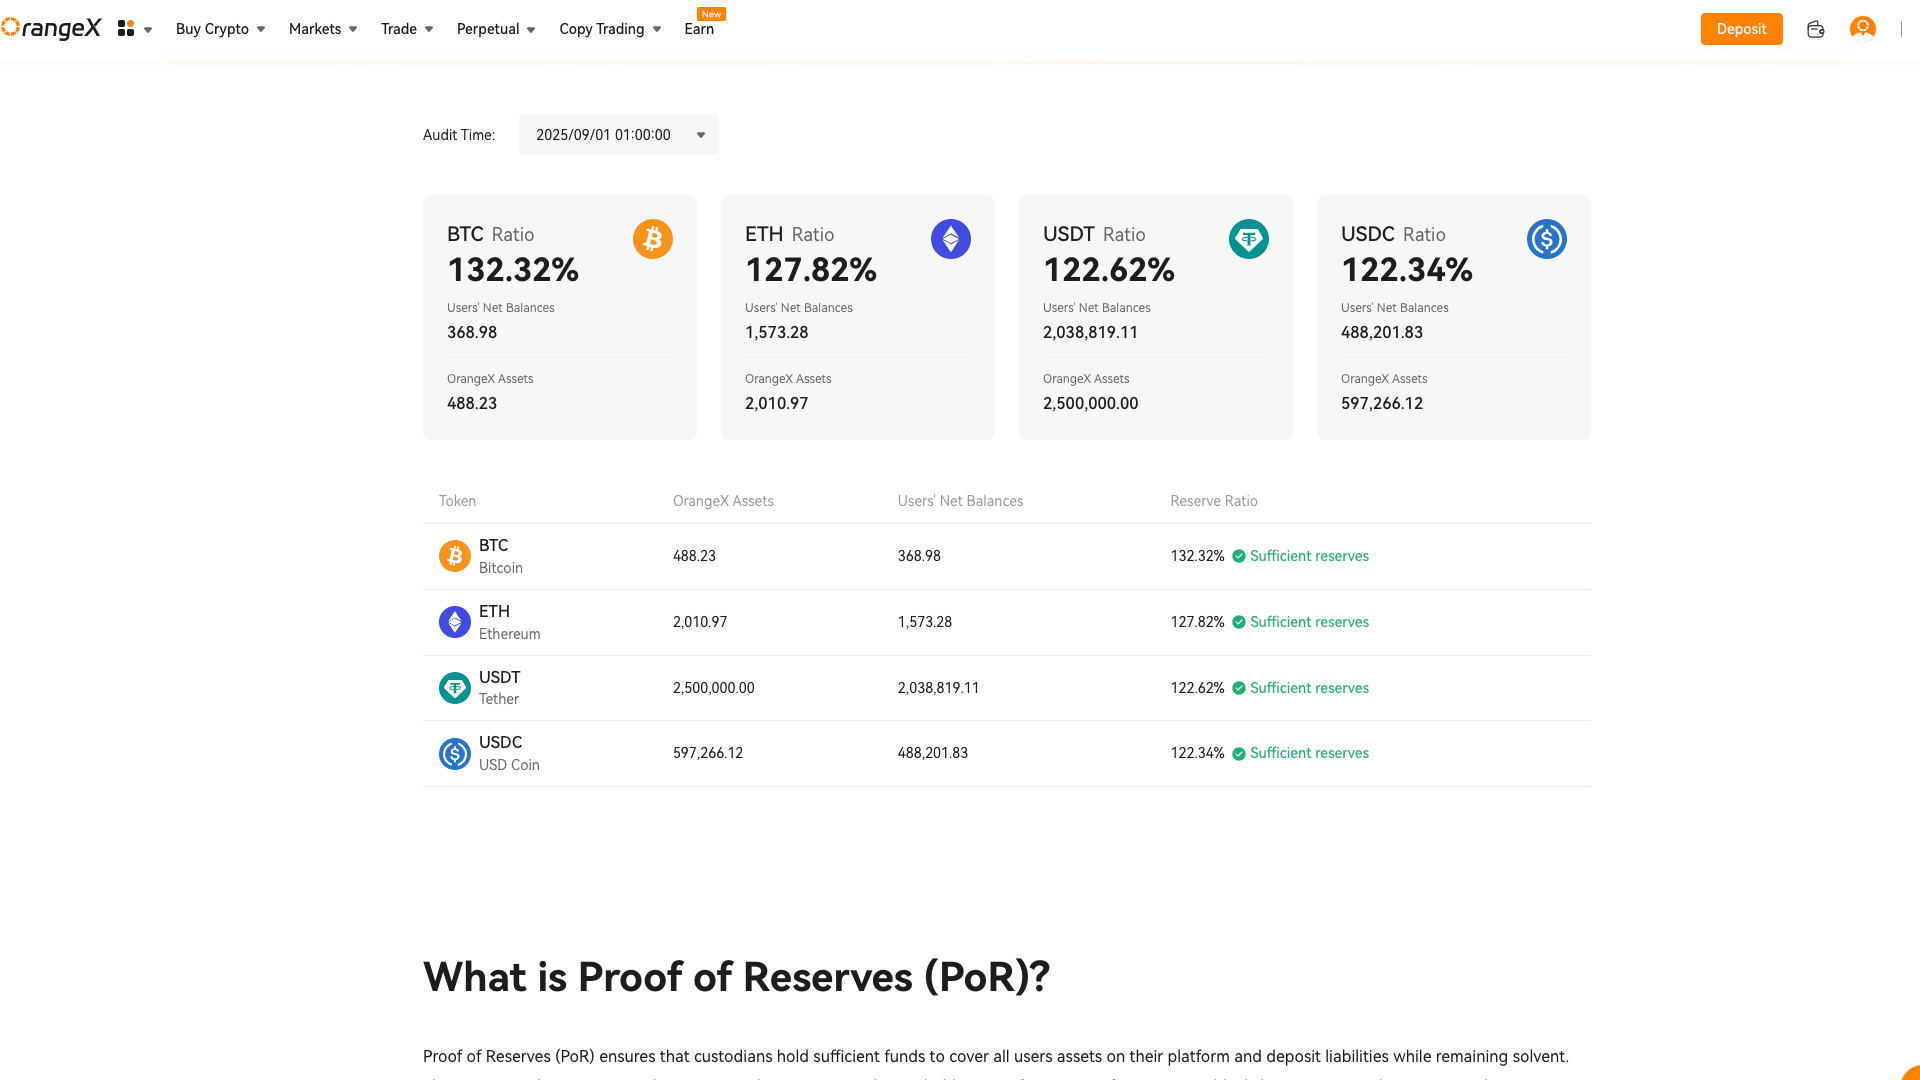Click the Ethereum icon in the ETH table row

click(455, 622)
